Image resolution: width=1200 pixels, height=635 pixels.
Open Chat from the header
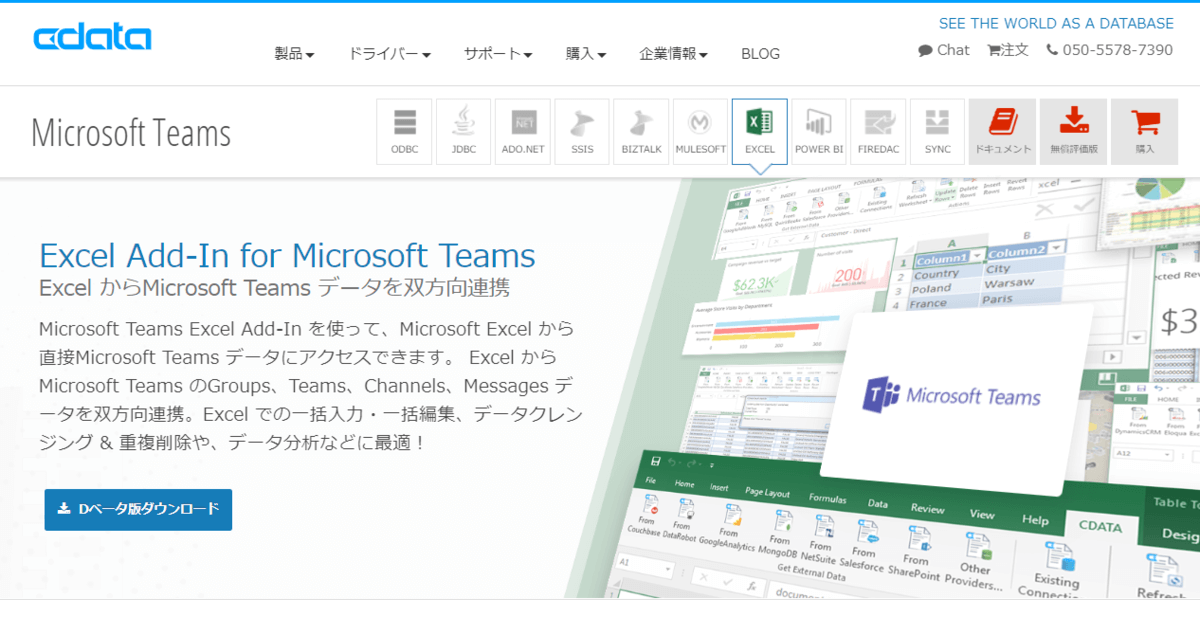[944, 50]
